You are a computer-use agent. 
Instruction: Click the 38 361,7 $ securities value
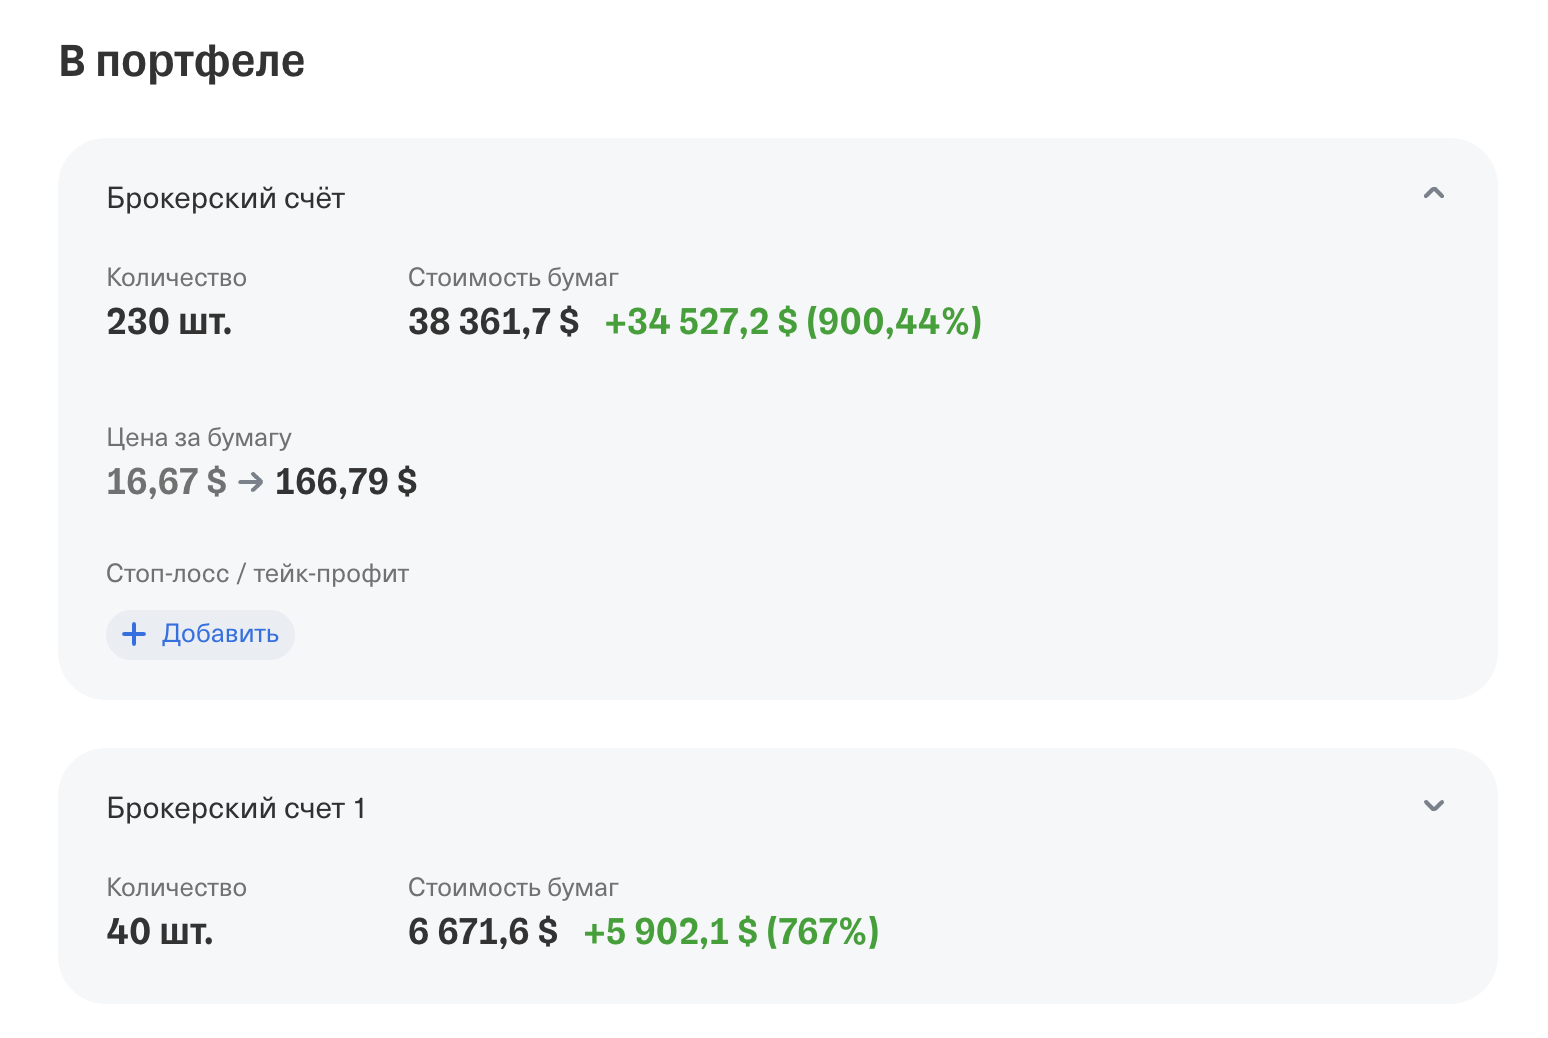(x=493, y=322)
